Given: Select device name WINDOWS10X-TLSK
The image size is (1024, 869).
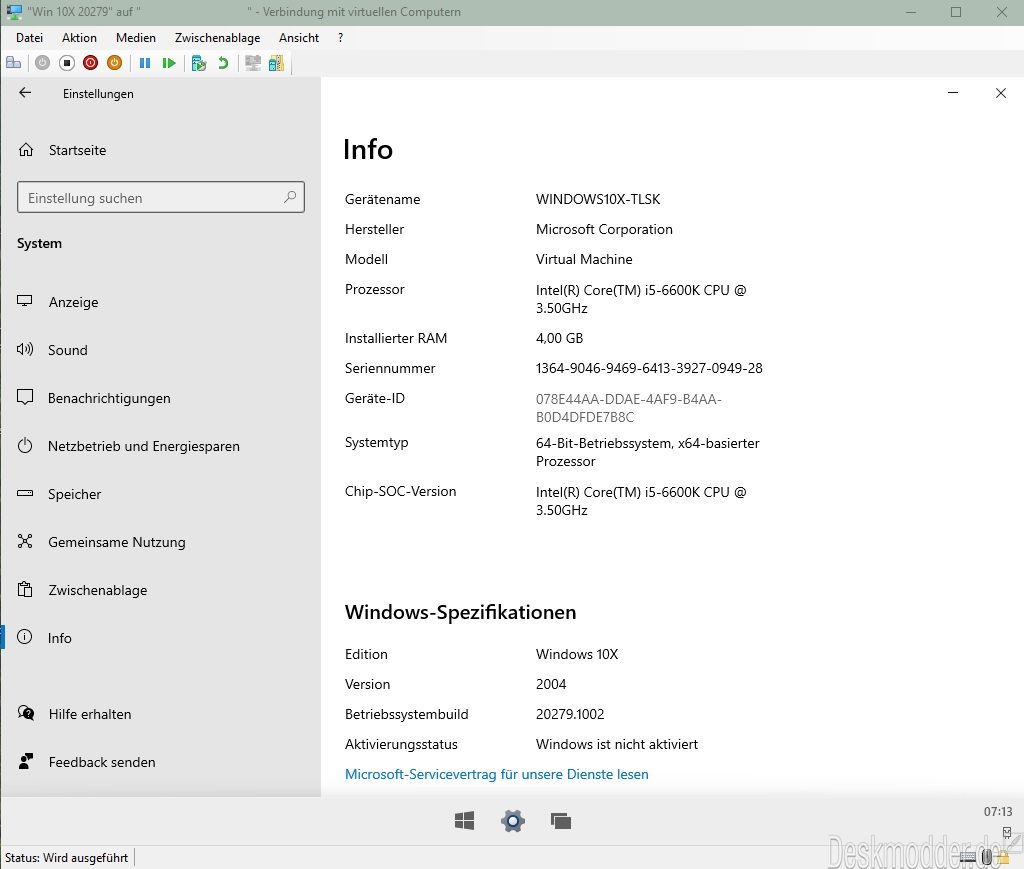Looking at the screenshot, I should (598, 199).
